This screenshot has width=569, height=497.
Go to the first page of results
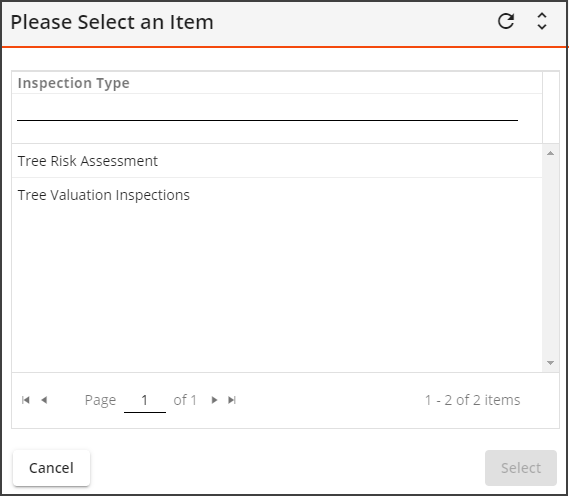pos(26,400)
